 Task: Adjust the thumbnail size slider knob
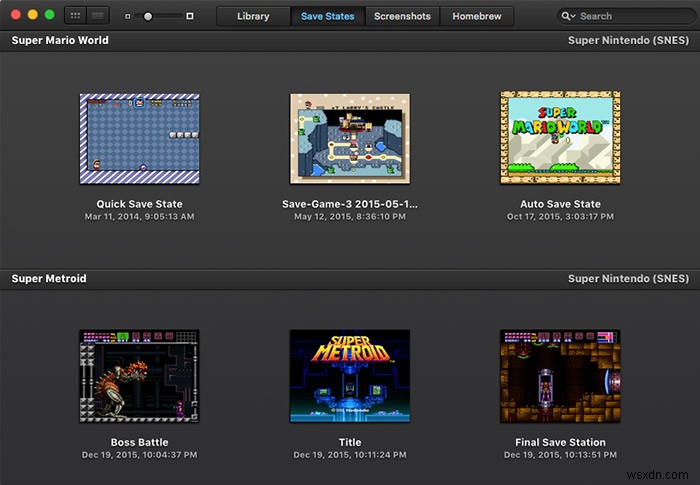click(148, 17)
